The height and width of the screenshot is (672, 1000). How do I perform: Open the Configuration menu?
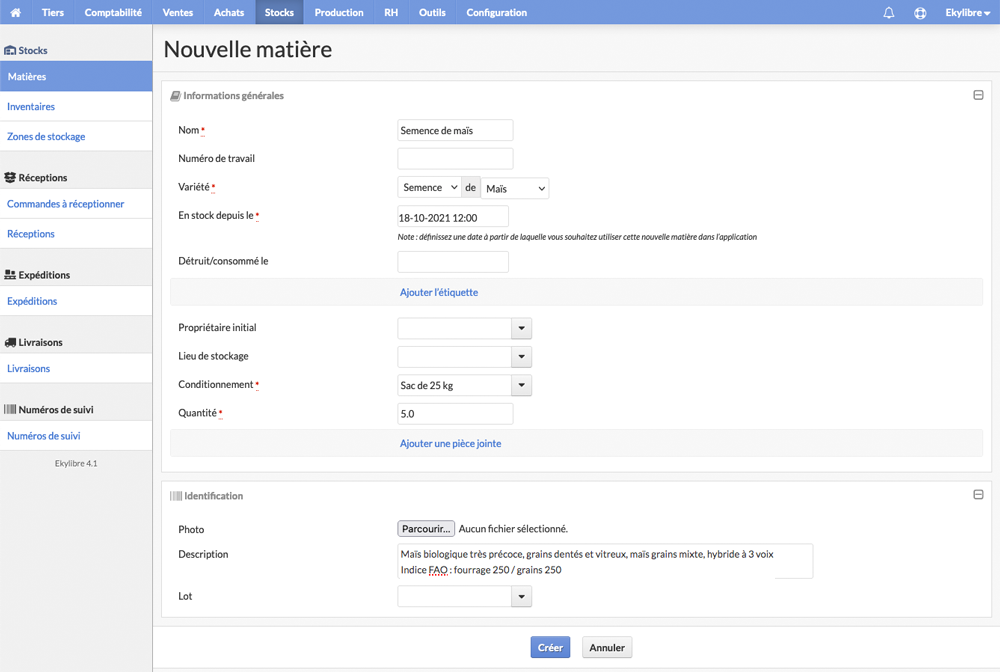click(496, 12)
